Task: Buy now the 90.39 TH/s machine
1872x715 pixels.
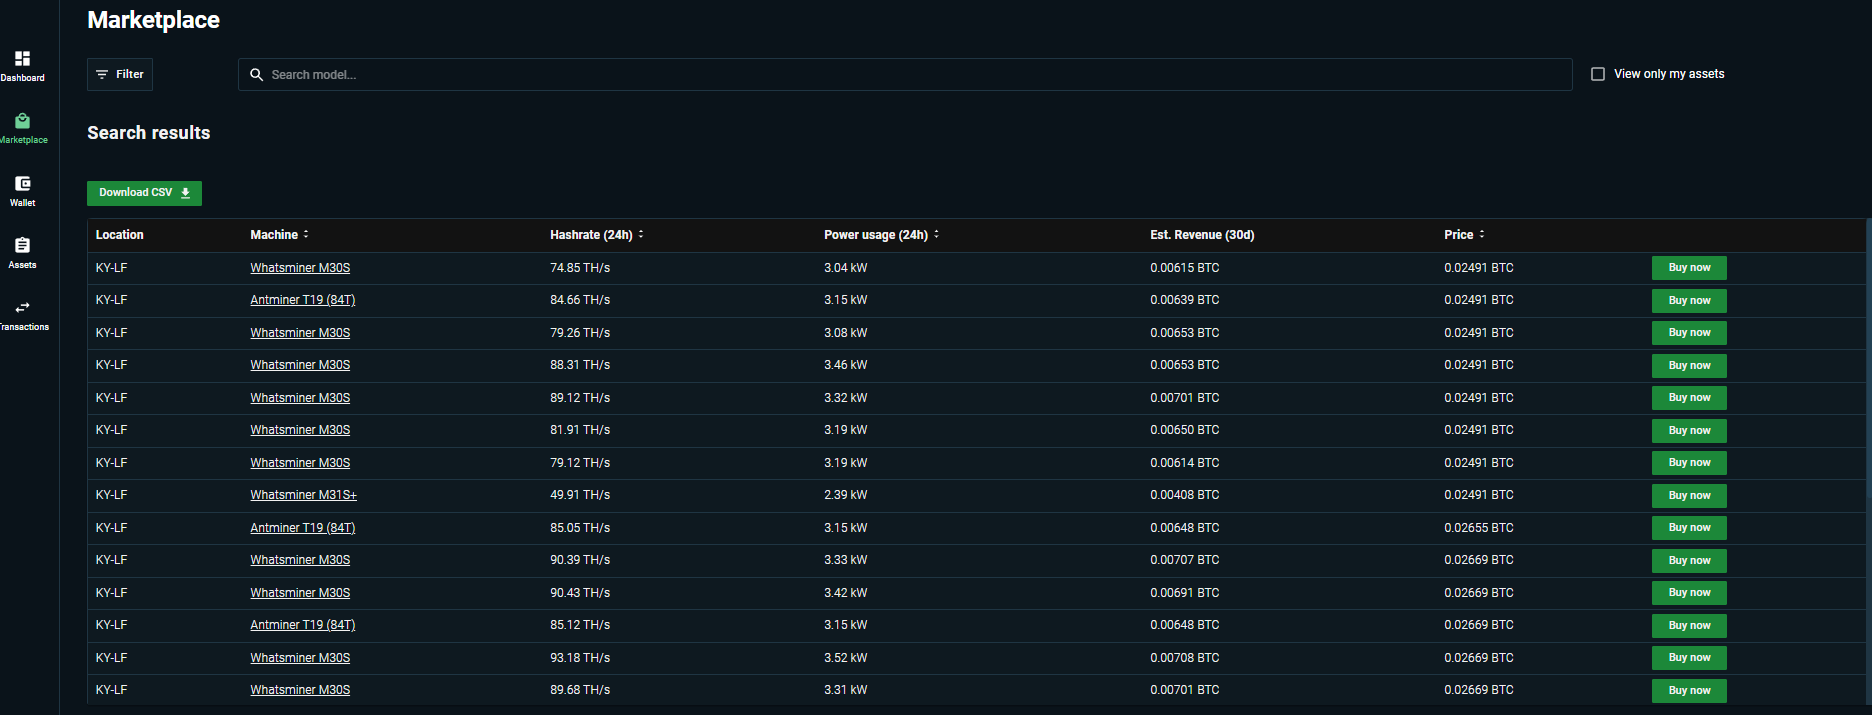Action: pos(1689,561)
